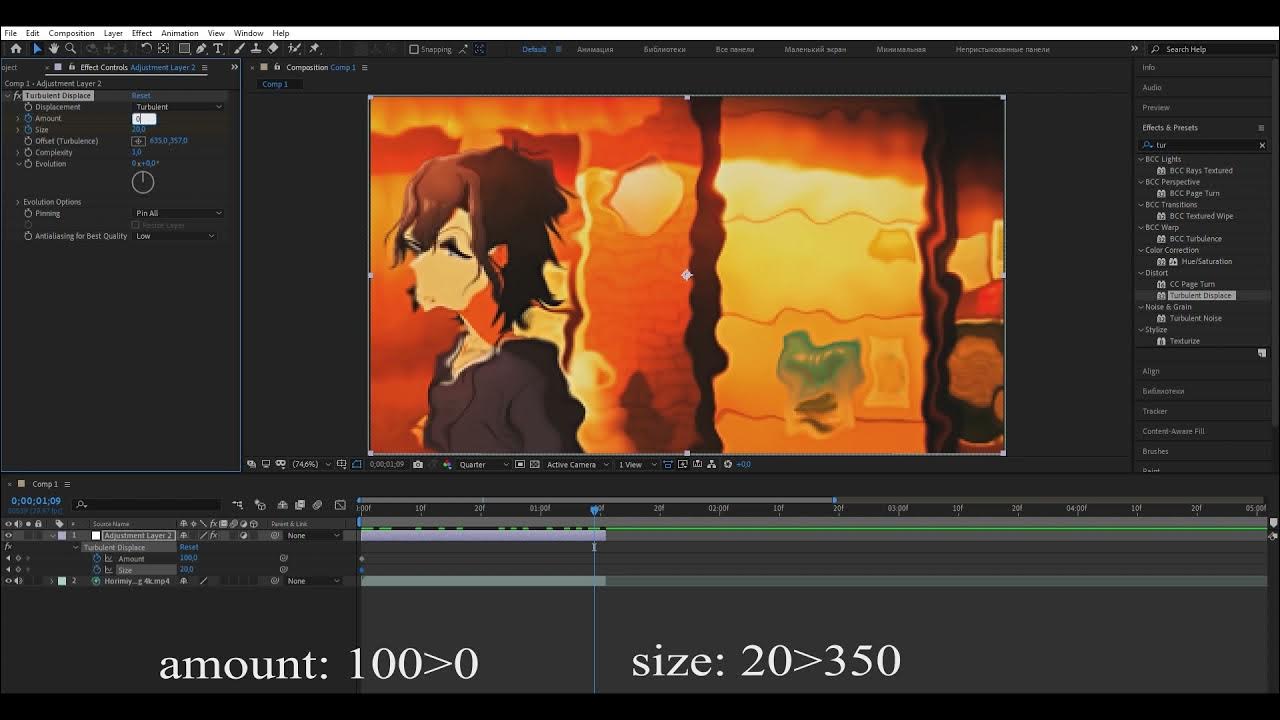The image size is (1280, 720).
Task: Click the 0;00;01;09 timecode in timeline
Action: 36,500
